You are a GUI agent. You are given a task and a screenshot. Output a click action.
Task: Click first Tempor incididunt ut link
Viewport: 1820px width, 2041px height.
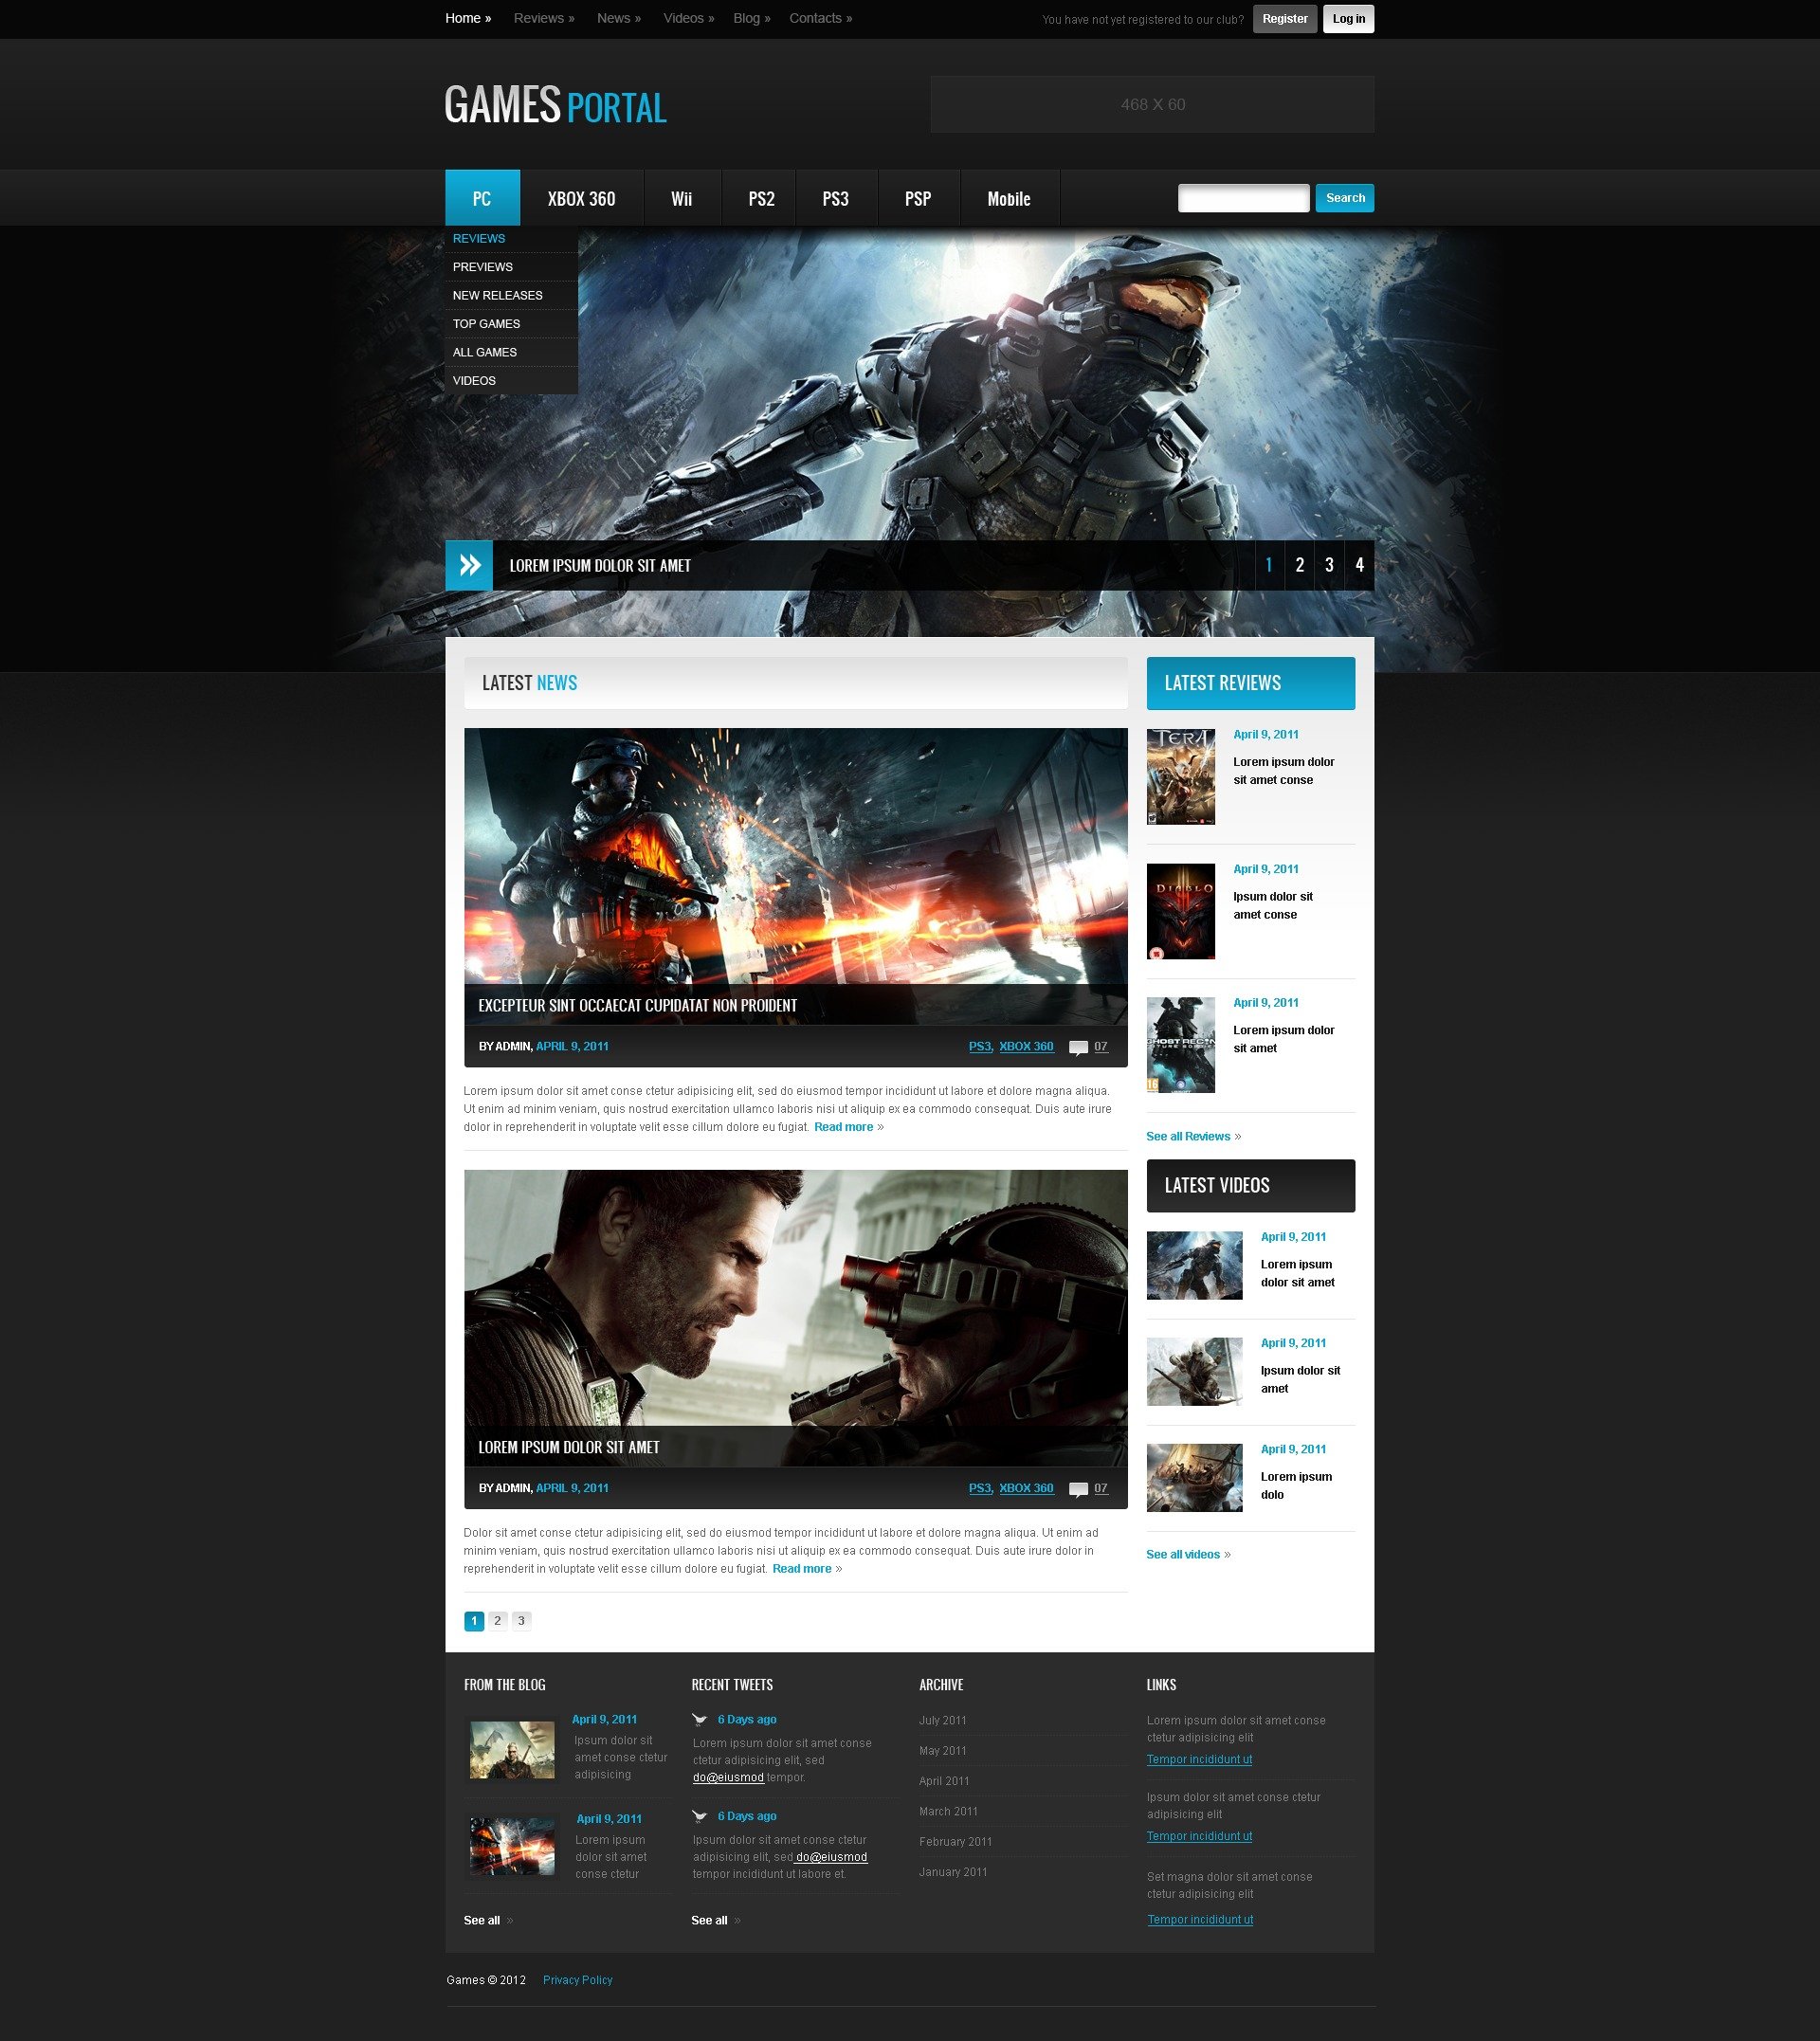point(1199,1760)
